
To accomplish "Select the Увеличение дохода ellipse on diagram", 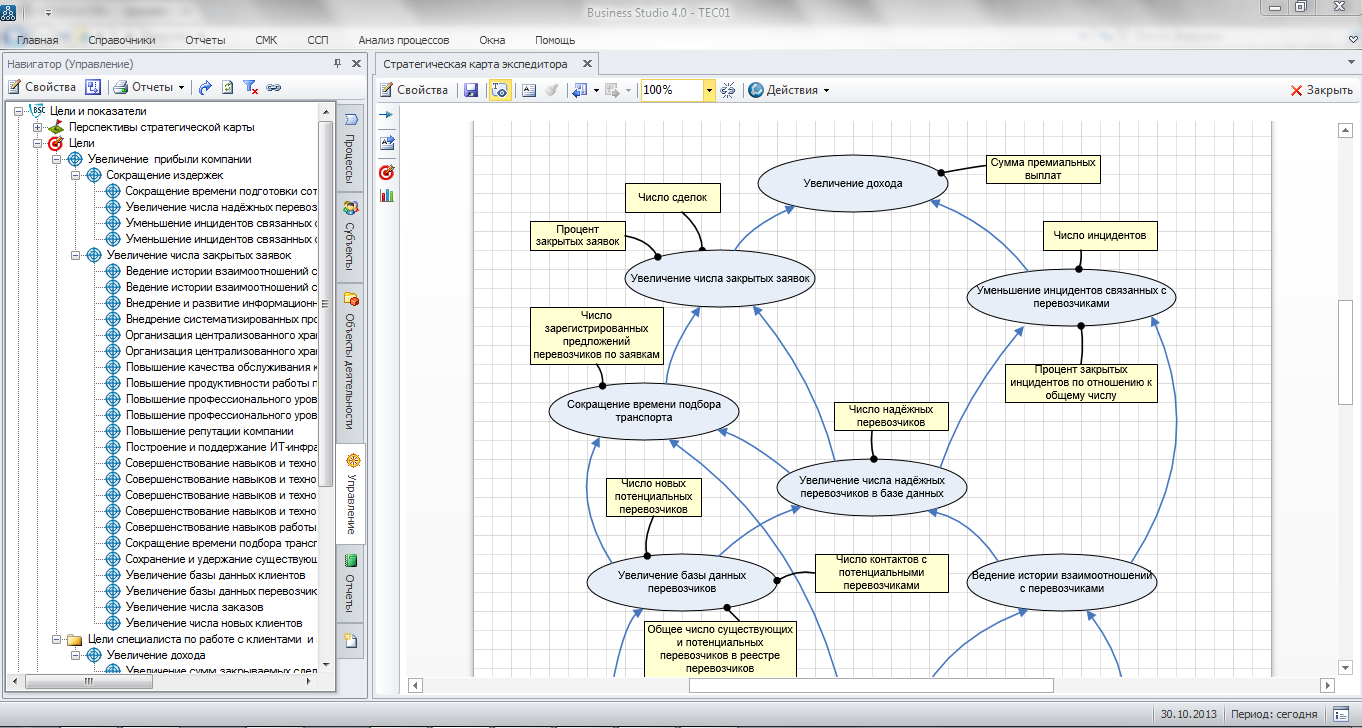I will (x=852, y=183).
